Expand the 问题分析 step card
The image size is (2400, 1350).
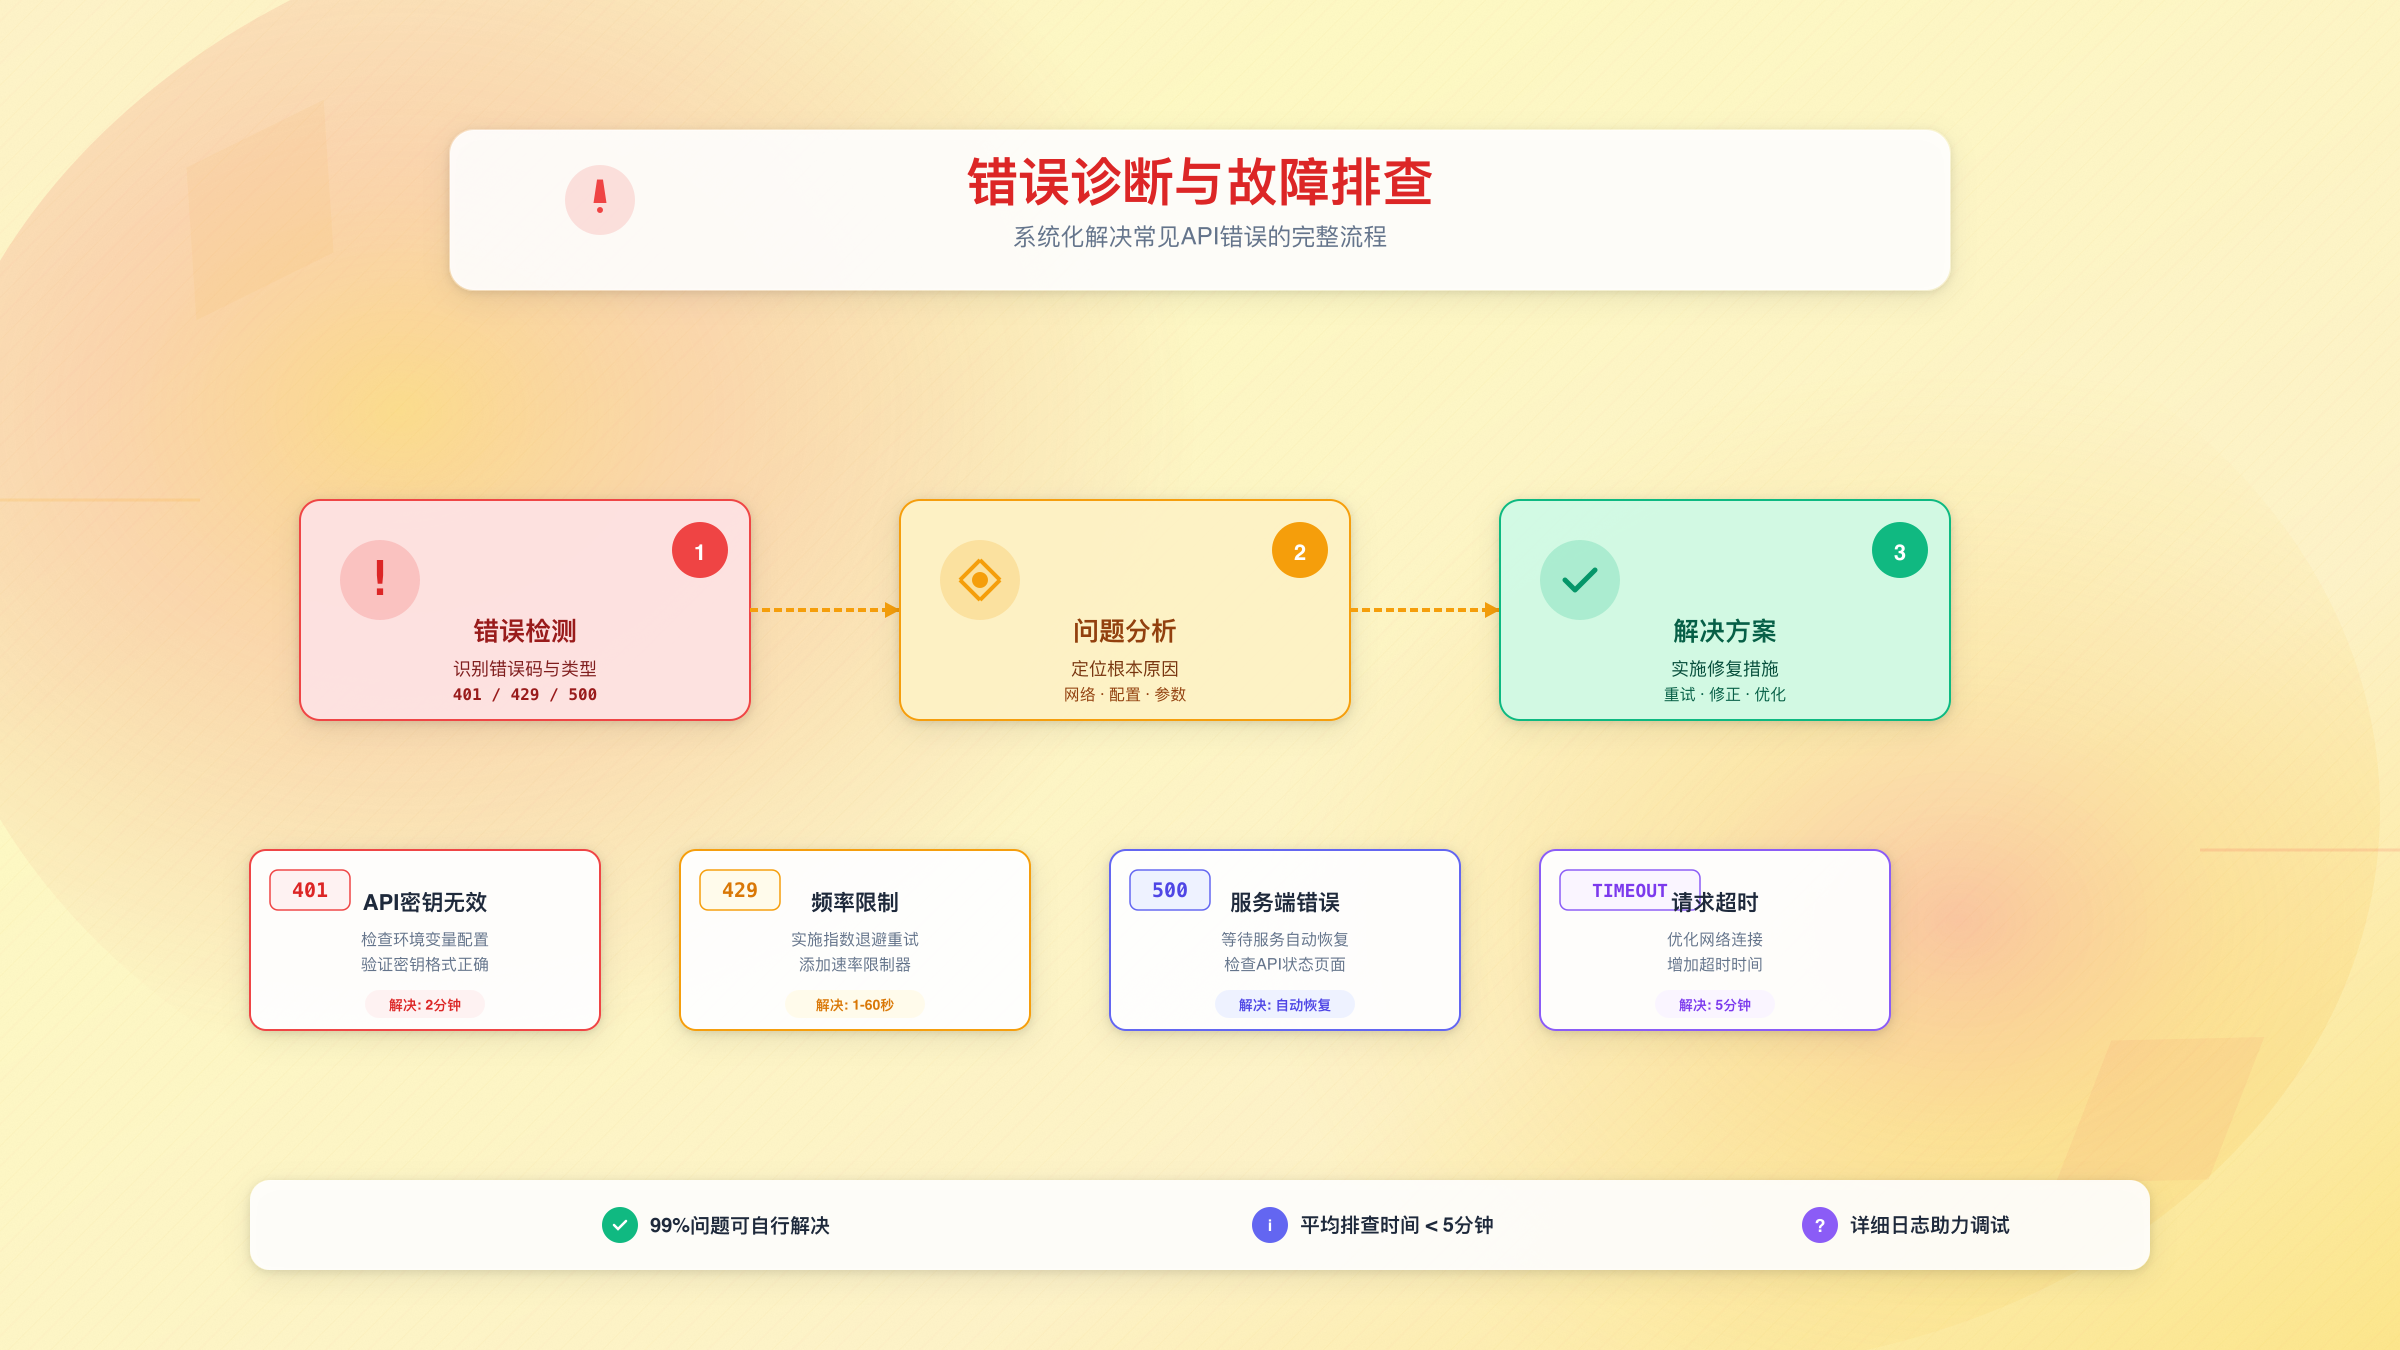pyautogui.click(x=1124, y=610)
